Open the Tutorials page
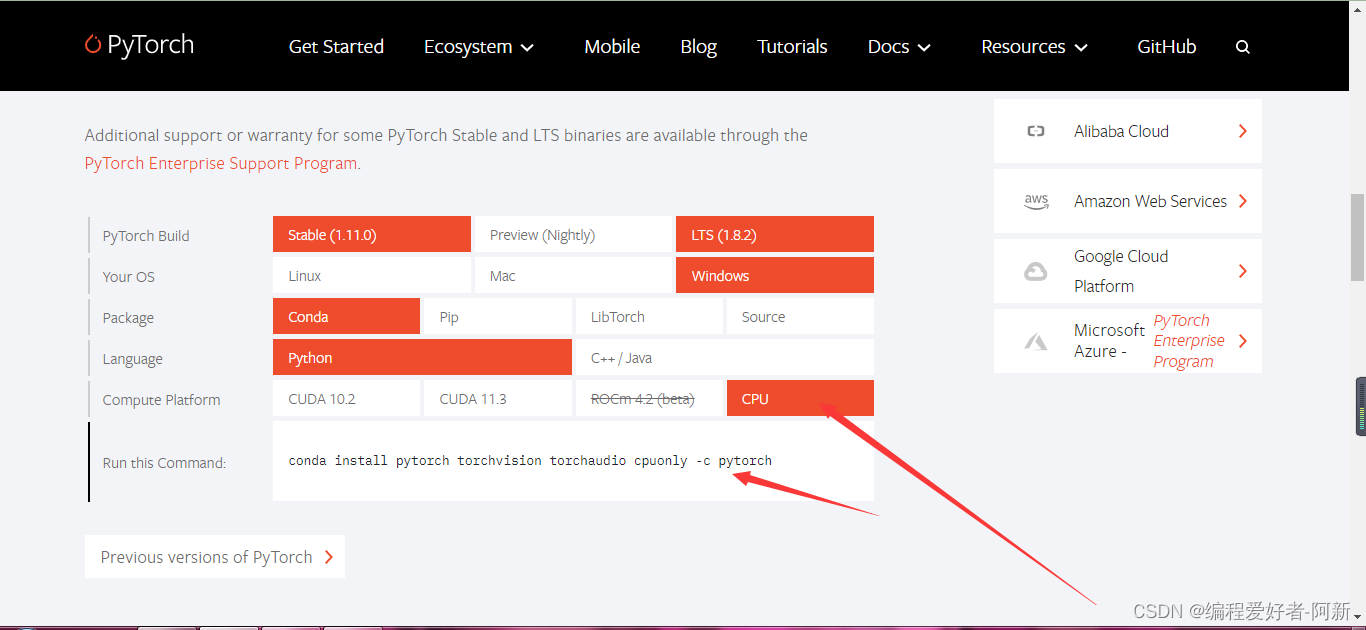 (x=792, y=47)
